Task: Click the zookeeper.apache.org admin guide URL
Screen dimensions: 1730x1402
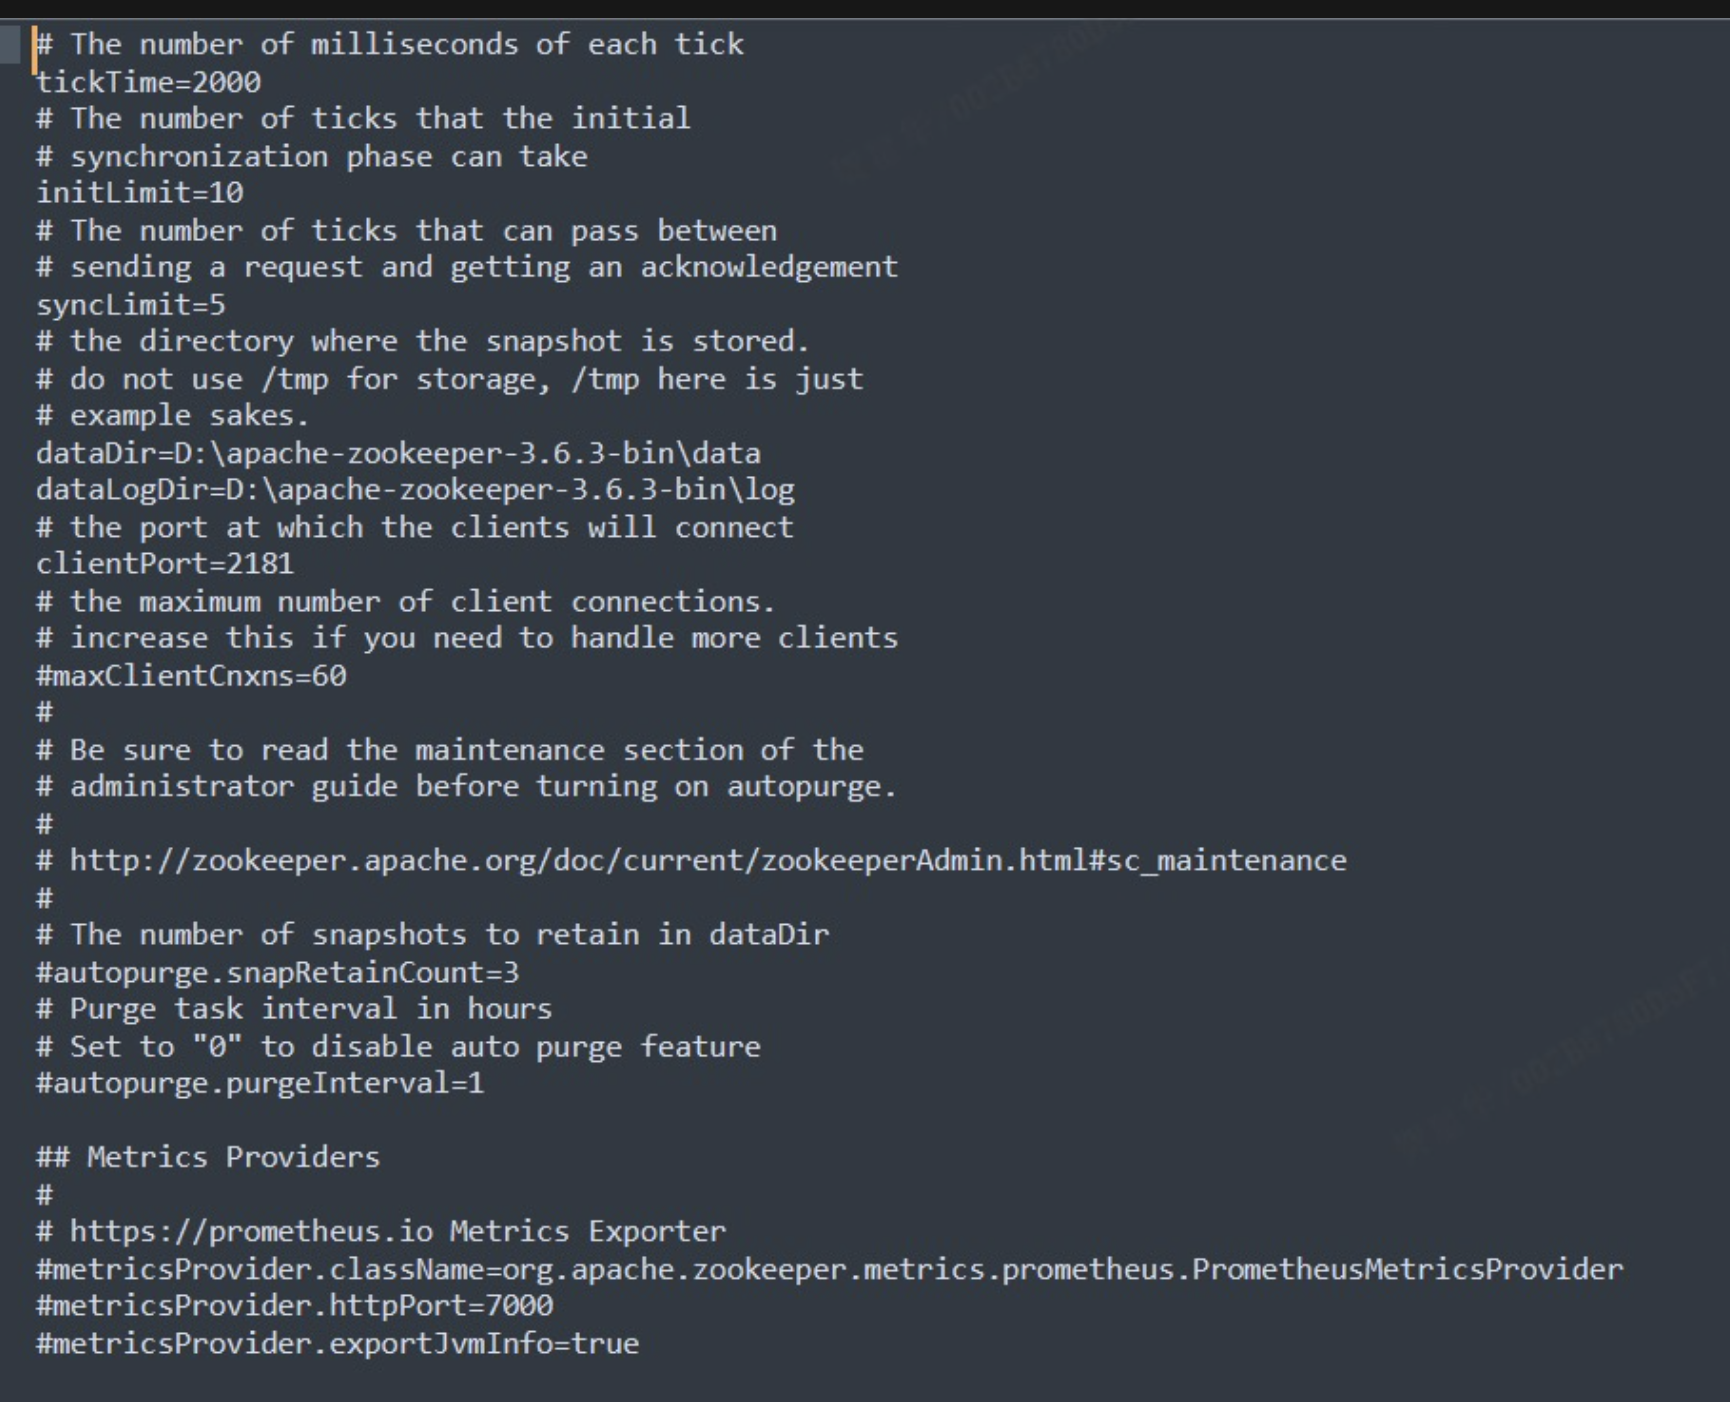Action: click(x=708, y=861)
